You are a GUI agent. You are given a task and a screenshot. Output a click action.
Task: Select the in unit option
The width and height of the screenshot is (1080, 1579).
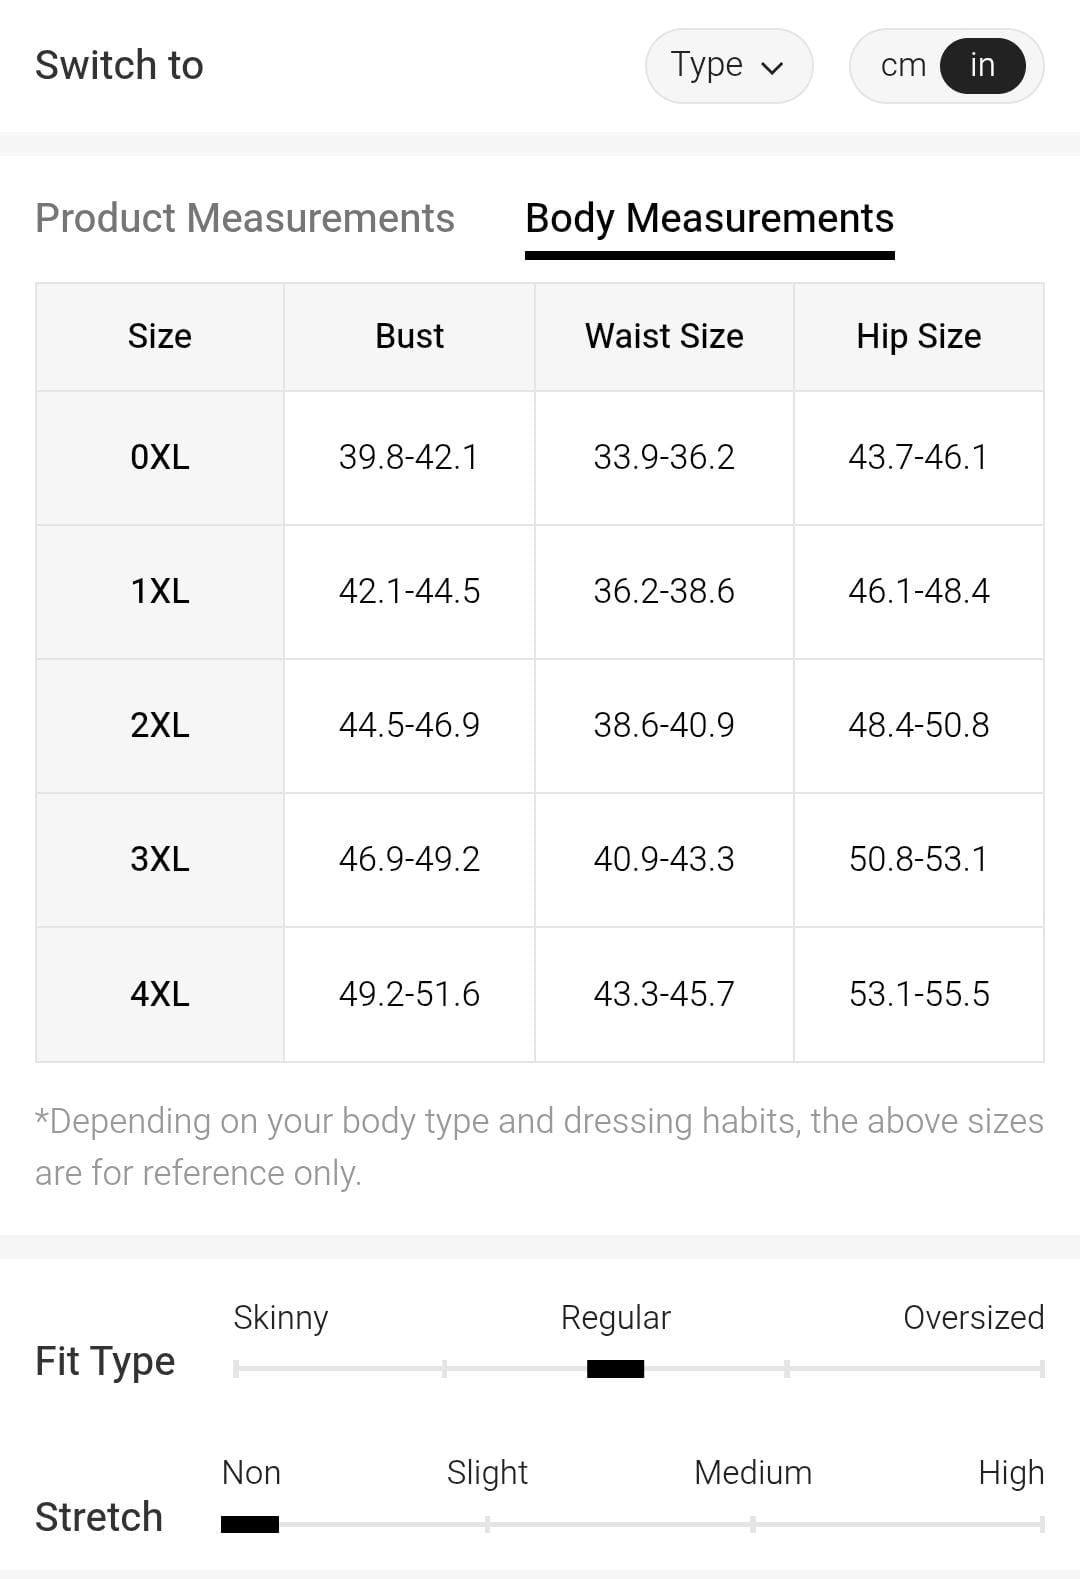[982, 66]
